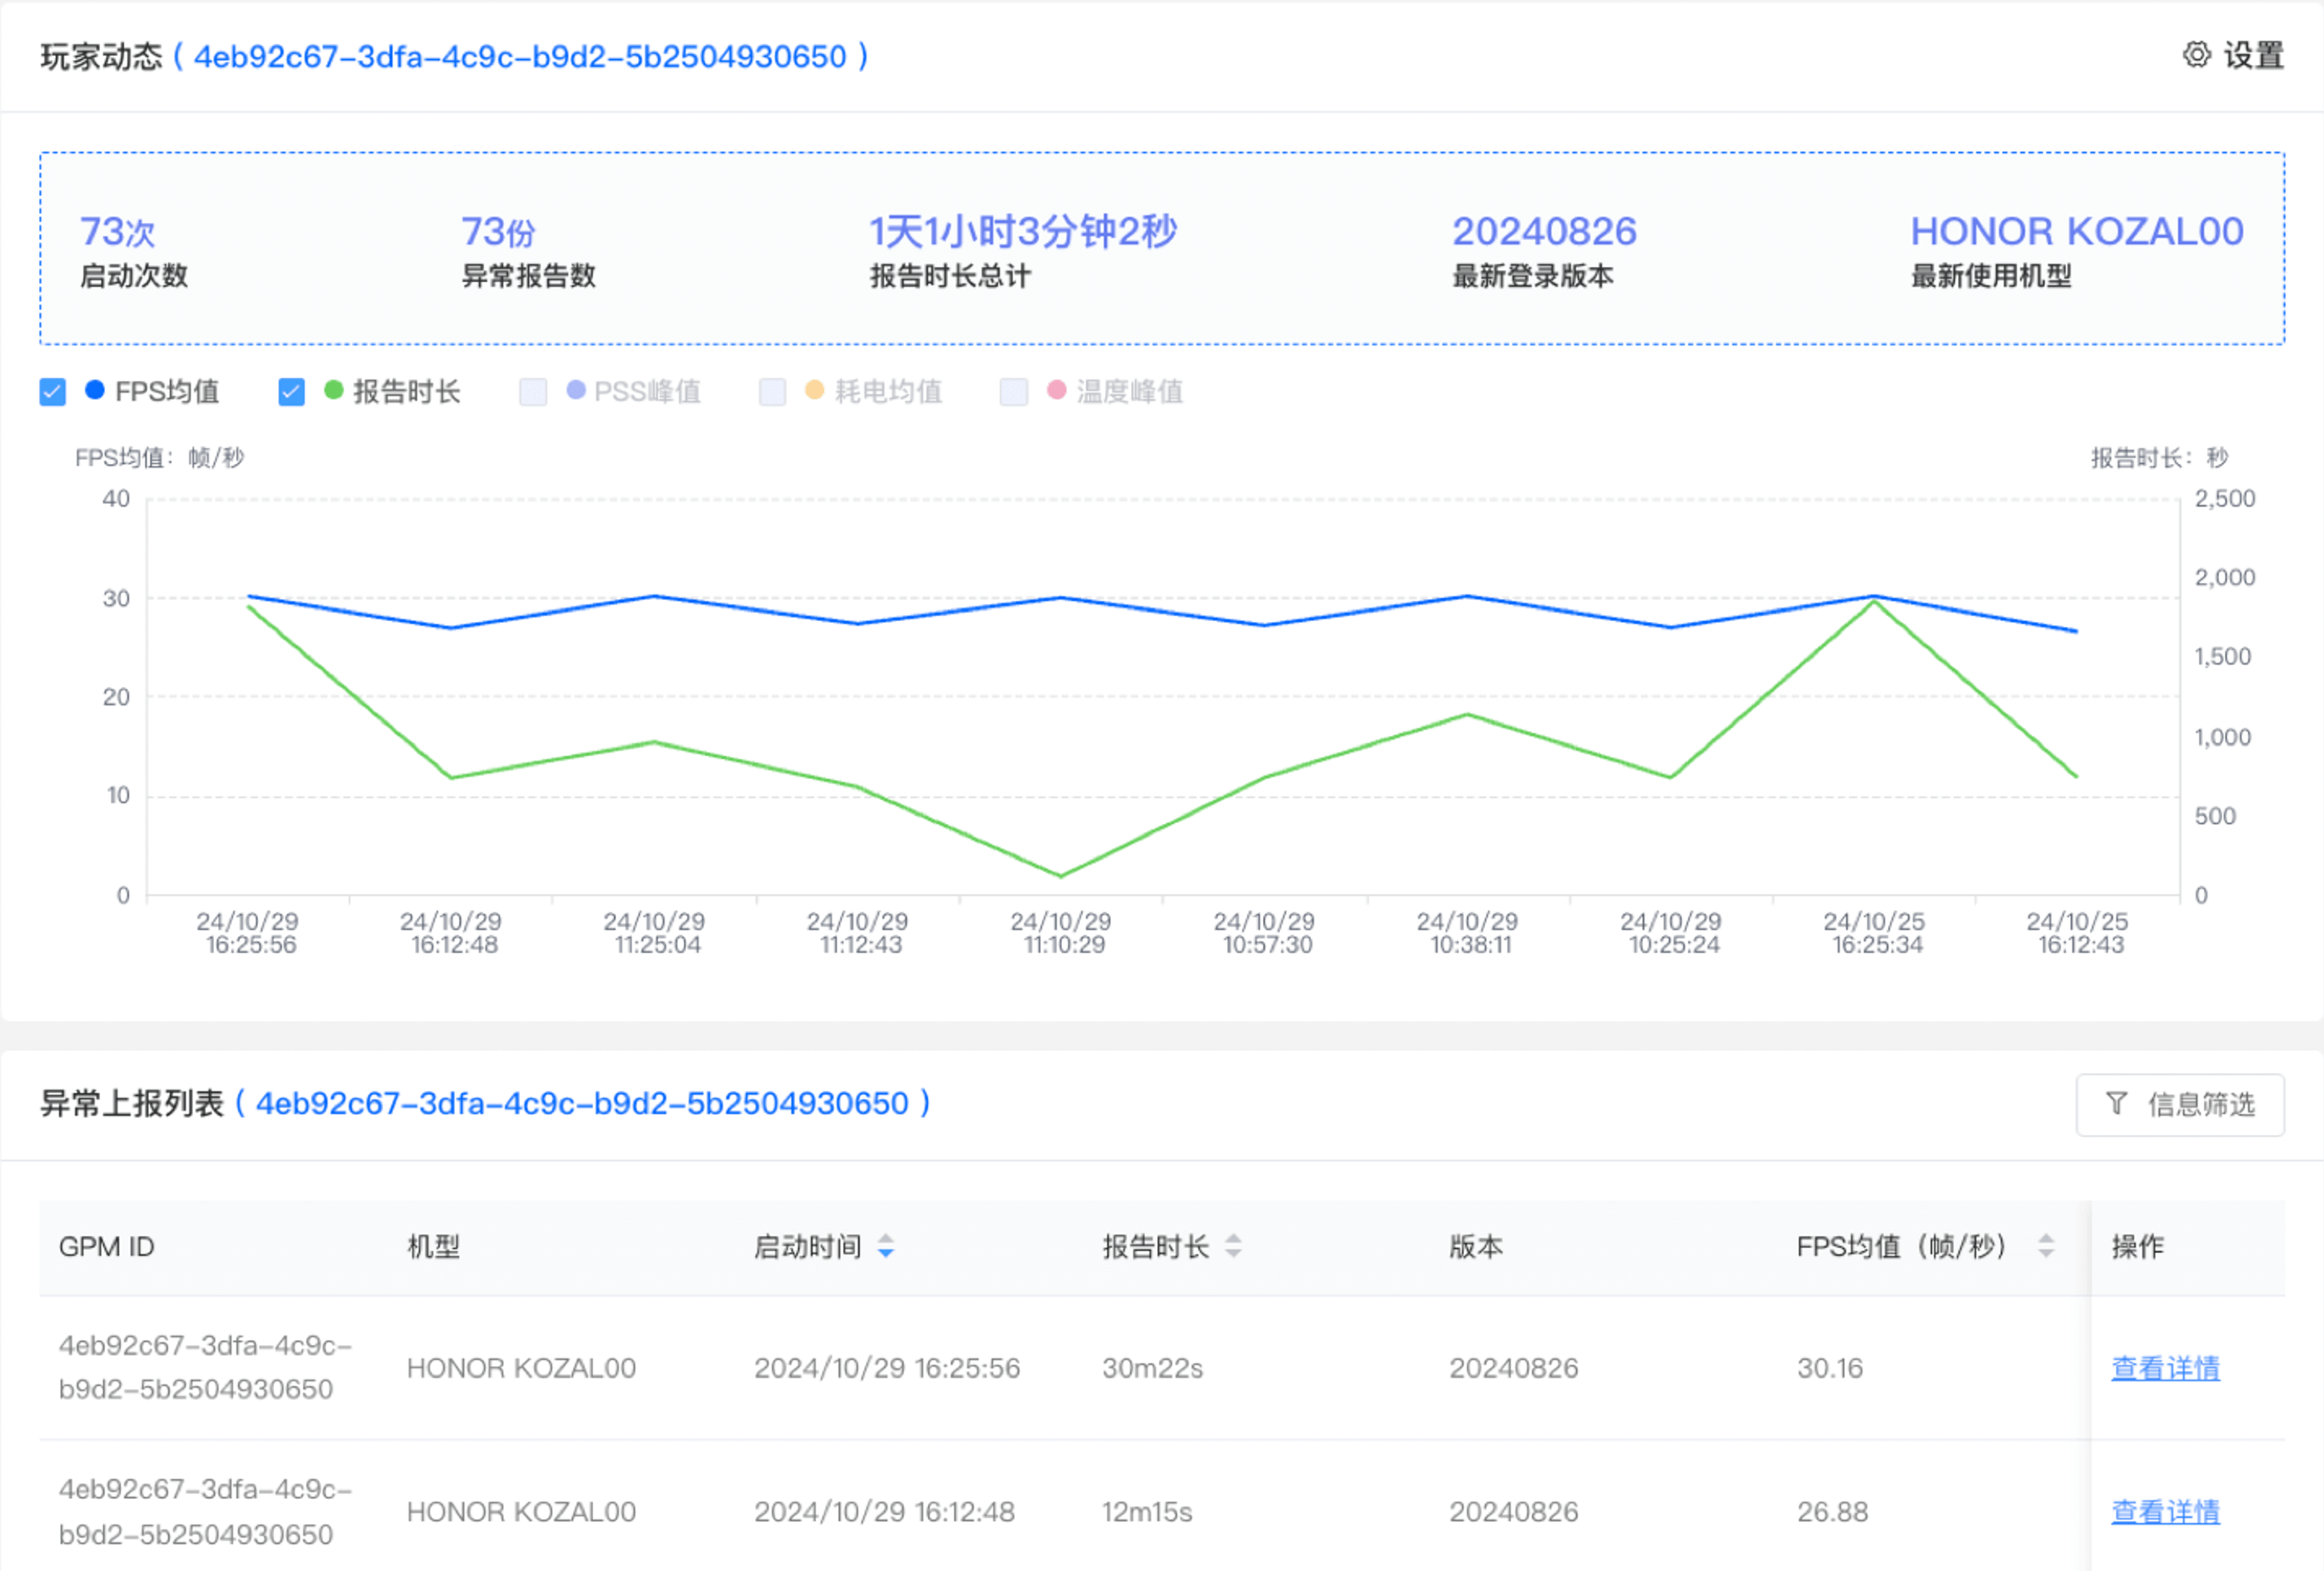Open 查看详情 for the 30.16 FPS row
This screenshot has height=1571, width=2324.
click(x=2165, y=1368)
